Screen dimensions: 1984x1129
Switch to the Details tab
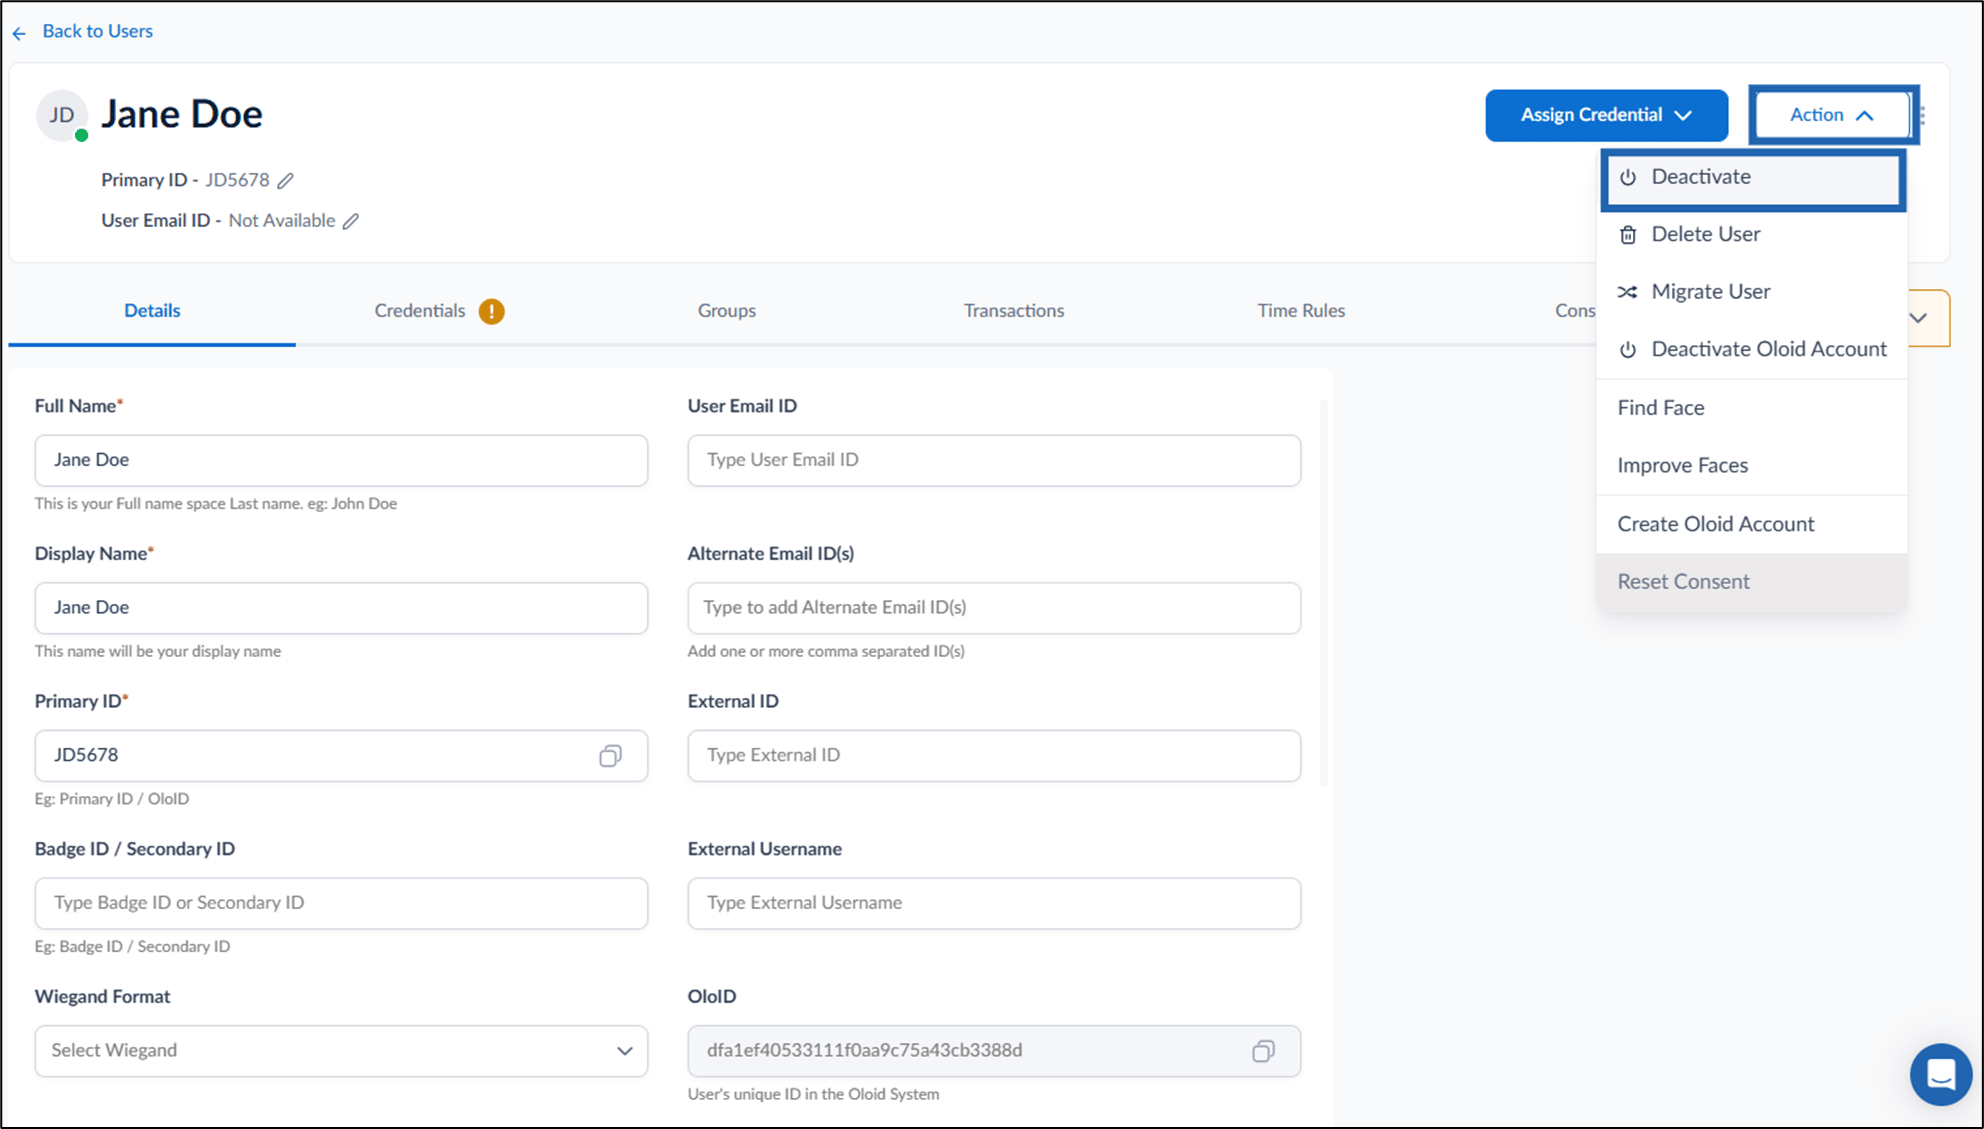pyautogui.click(x=152, y=311)
